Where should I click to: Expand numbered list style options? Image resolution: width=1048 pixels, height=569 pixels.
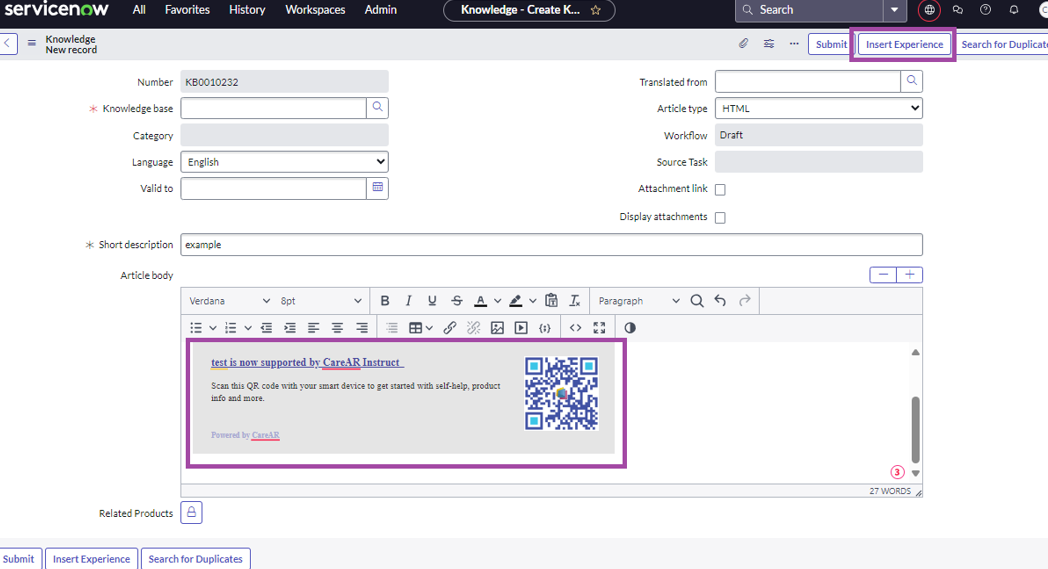pyautogui.click(x=248, y=328)
